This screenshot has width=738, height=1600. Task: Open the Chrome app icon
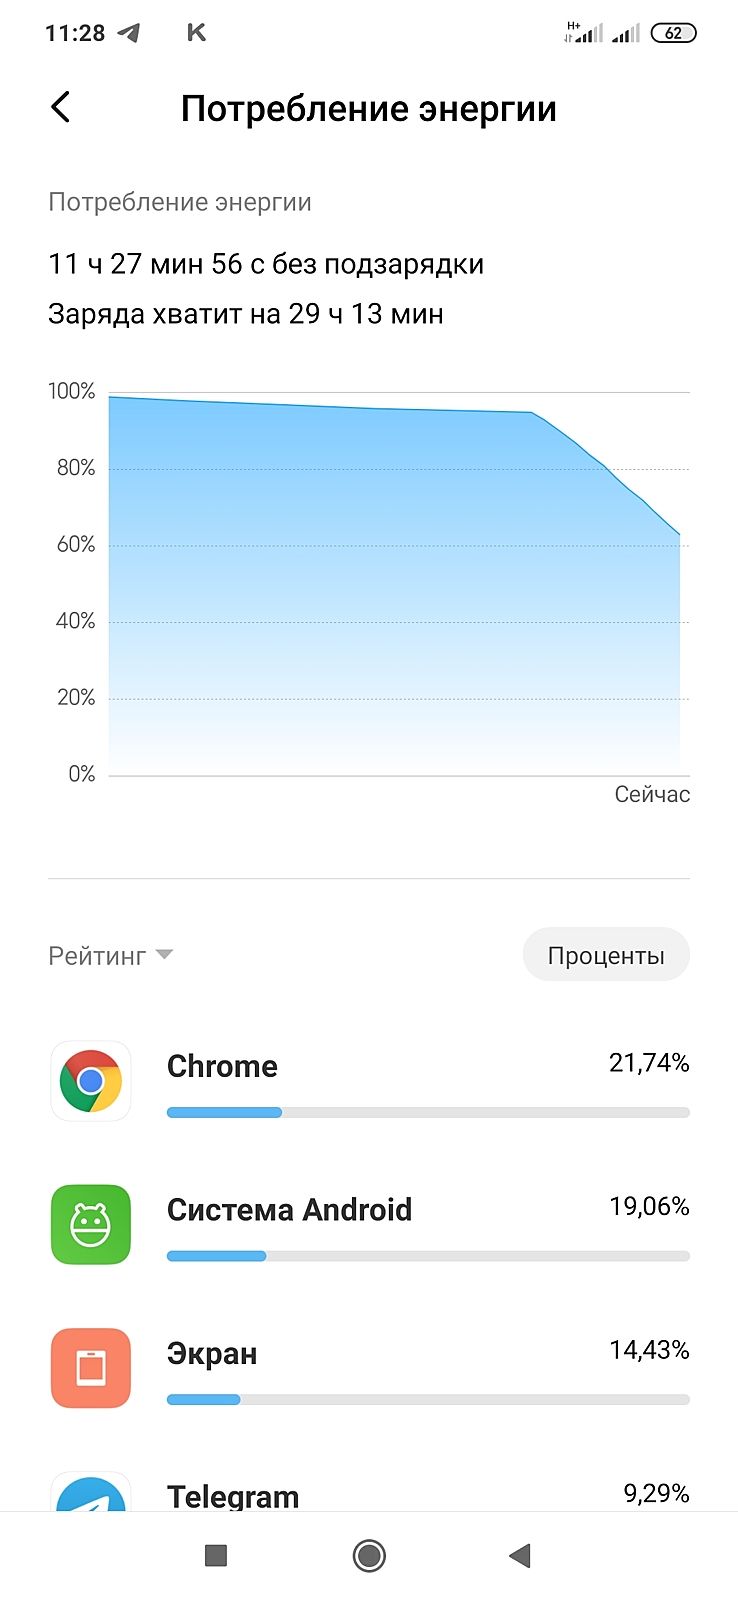click(91, 1081)
